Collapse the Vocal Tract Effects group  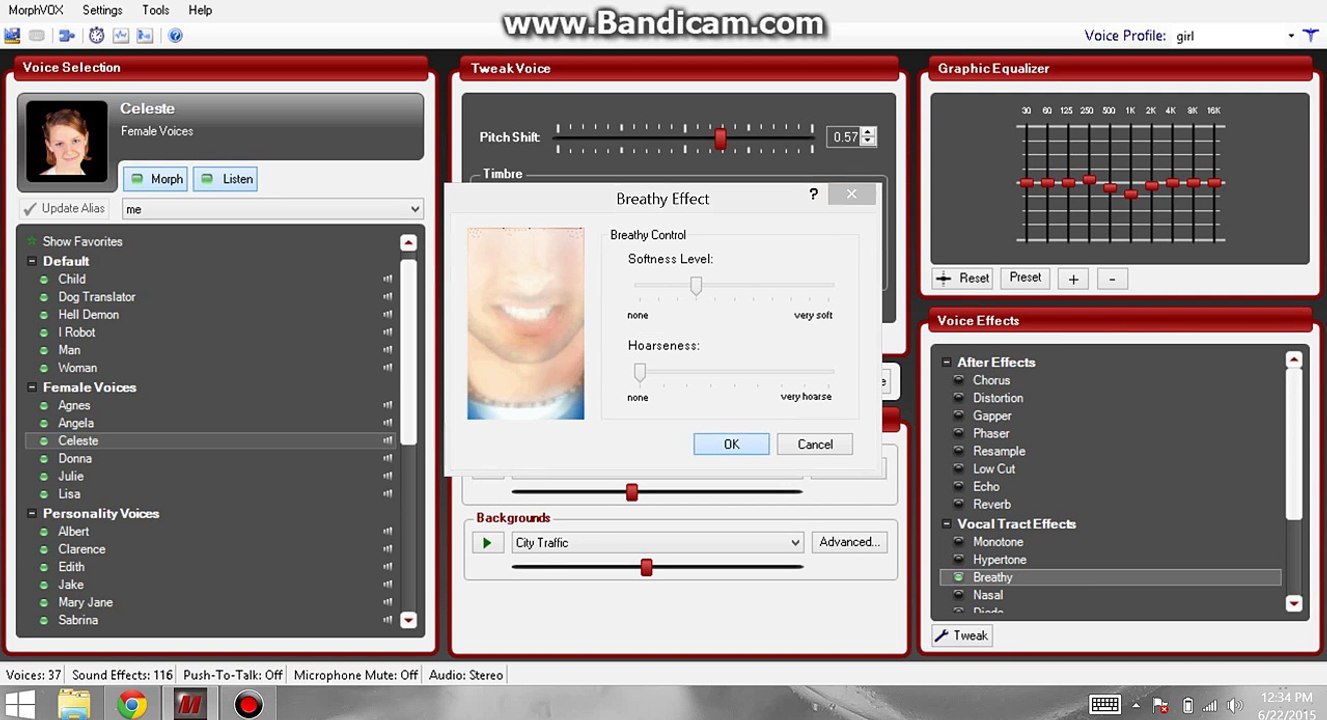pos(947,524)
